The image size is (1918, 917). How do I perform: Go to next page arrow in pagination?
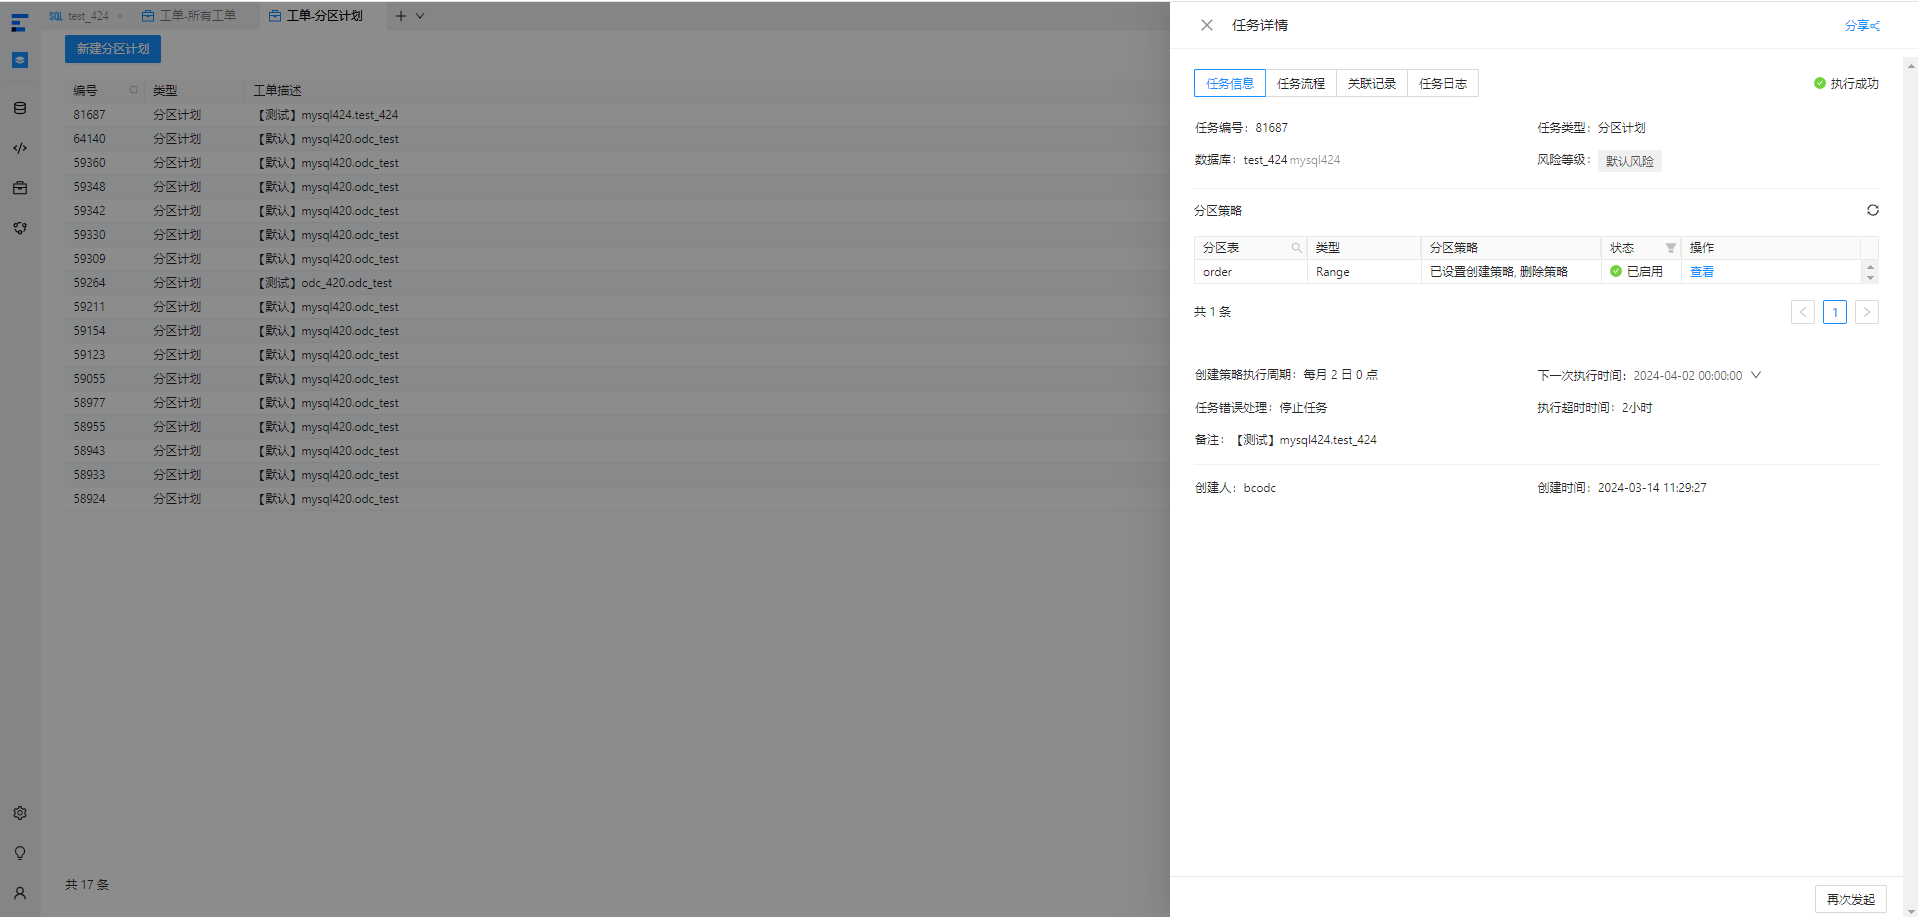tap(1867, 312)
